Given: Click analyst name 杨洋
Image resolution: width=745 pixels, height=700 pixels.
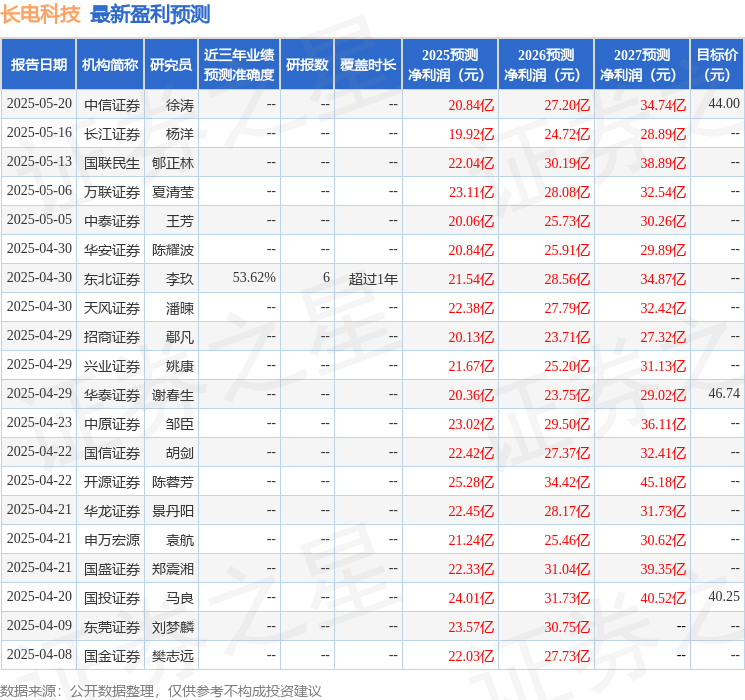Looking at the screenshot, I should [180, 134].
